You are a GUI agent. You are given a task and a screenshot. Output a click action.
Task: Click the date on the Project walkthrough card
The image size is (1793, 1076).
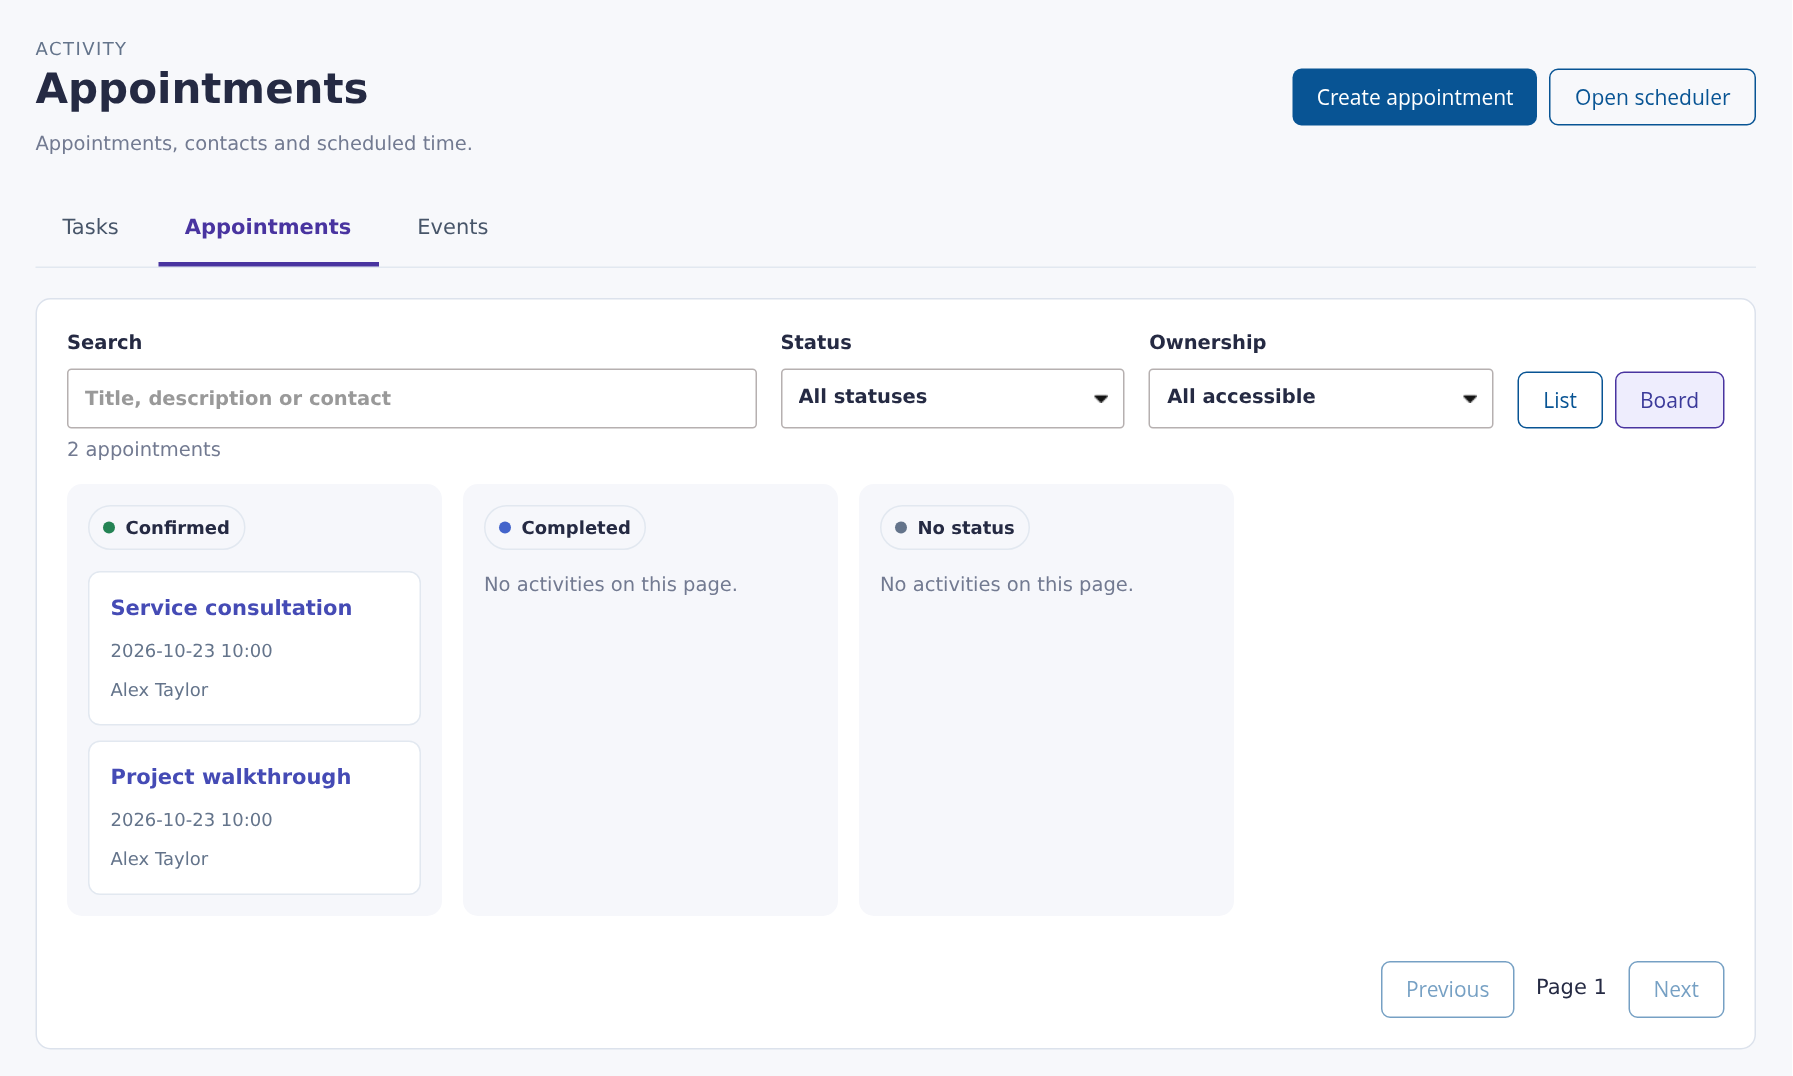click(191, 820)
